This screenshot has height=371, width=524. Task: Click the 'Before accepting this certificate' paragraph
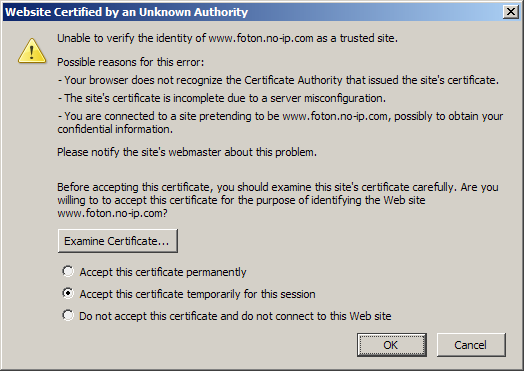pos(278,200)
